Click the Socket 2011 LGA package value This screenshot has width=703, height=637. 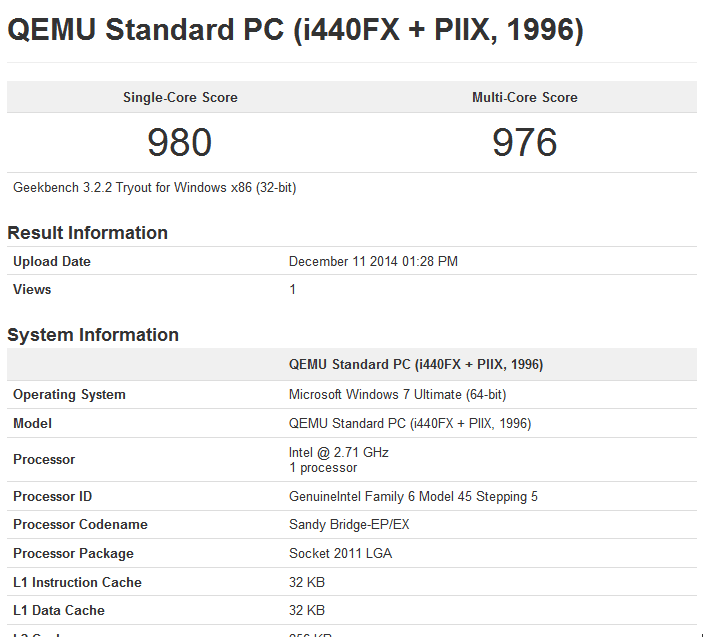tap(340, 553)
